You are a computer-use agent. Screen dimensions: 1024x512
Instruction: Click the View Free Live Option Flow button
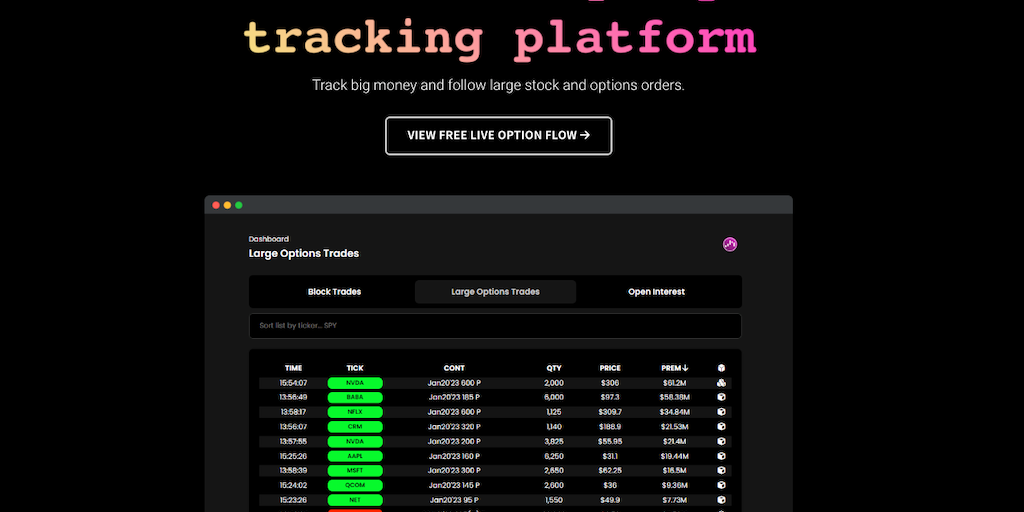point(498,135)
